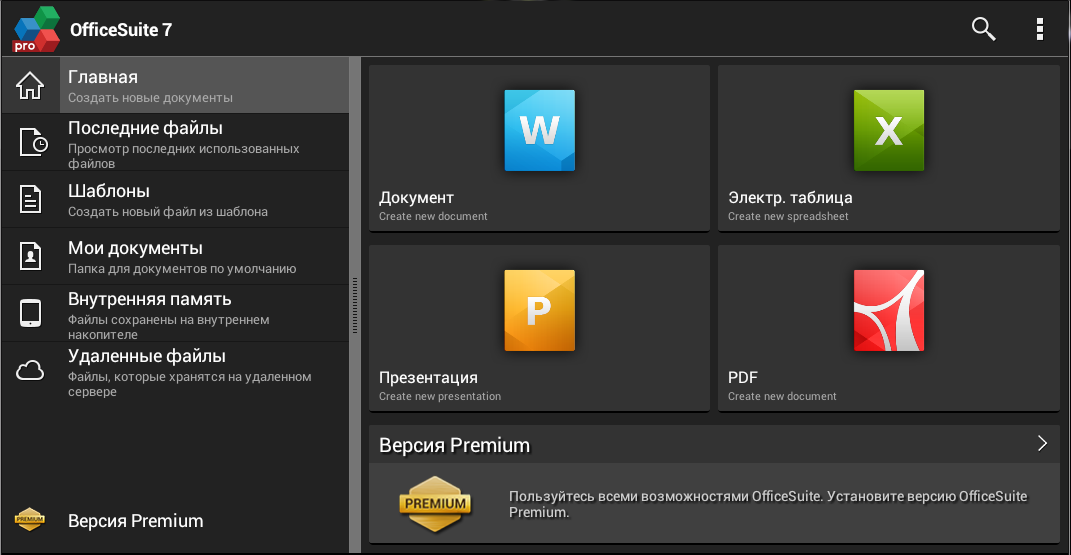Select Мои документы sidebar entry

(135, 248)
